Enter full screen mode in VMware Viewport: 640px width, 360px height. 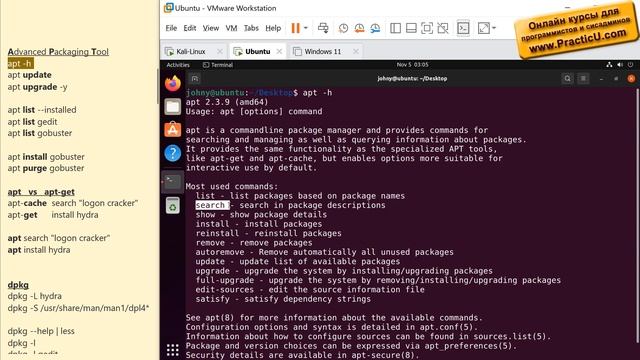pos(427,28)
